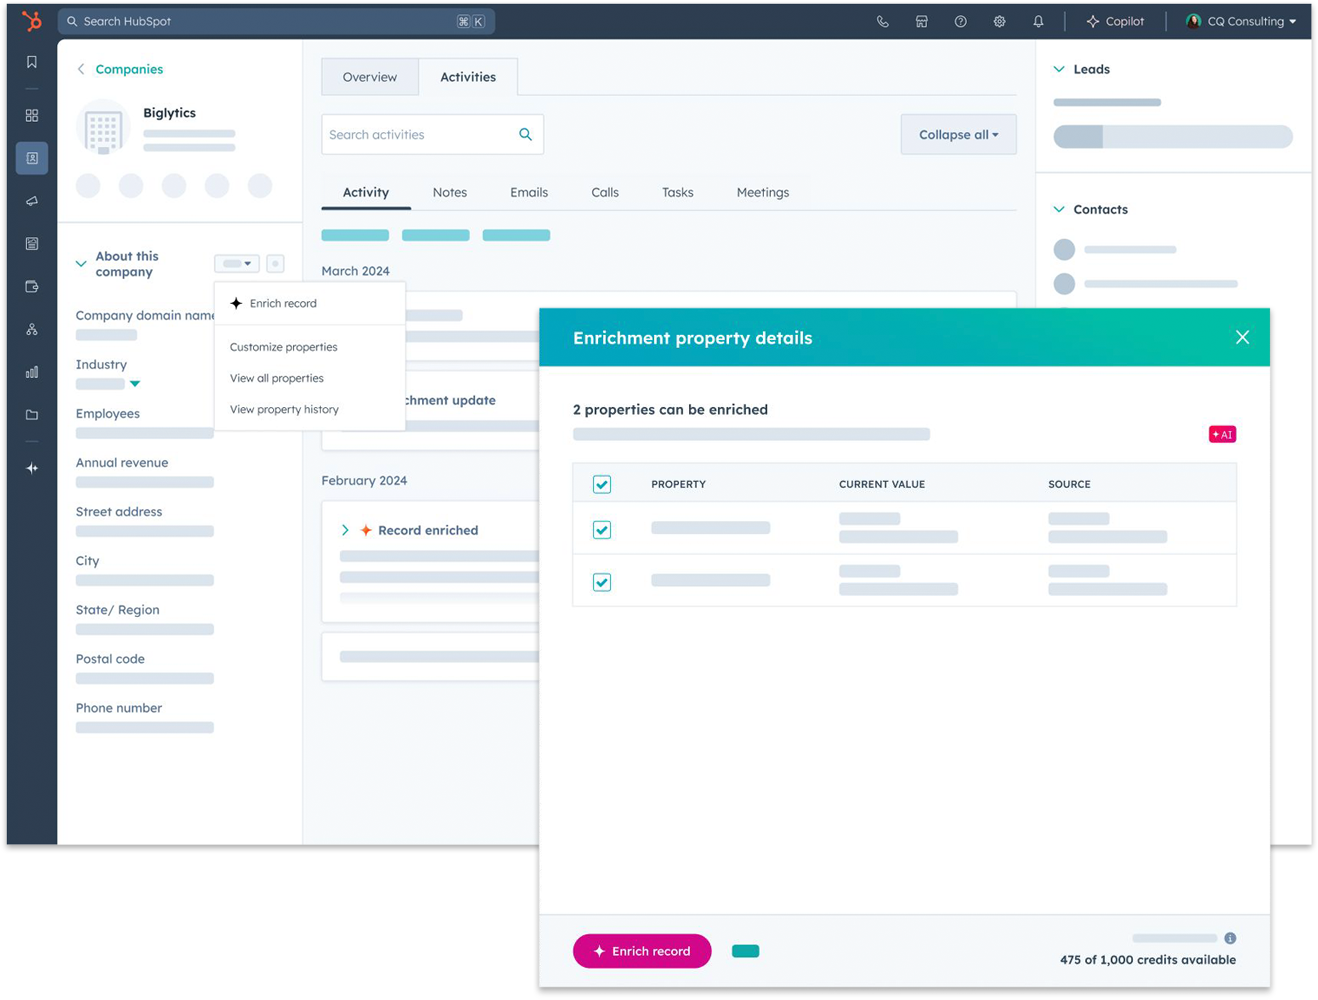Open the calling phone icon

tap(883, 21)
